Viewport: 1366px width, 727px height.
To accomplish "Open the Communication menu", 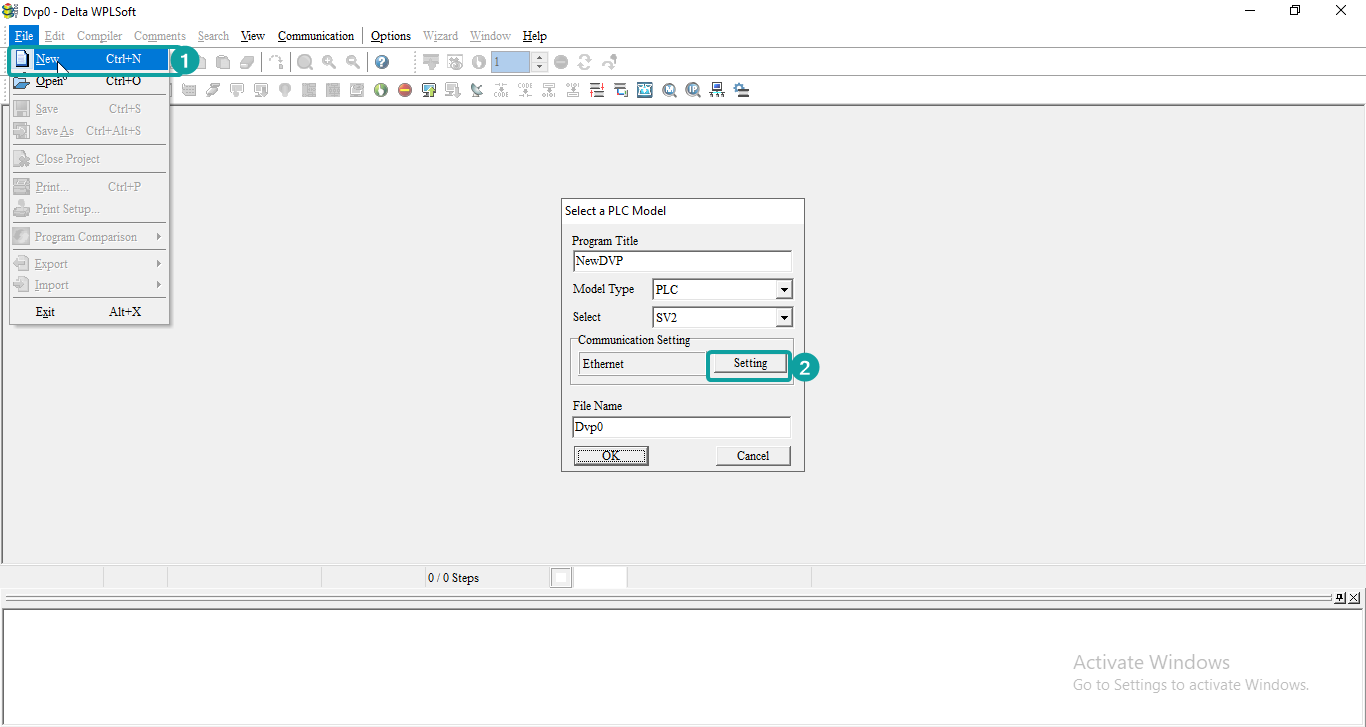I will click(x=315, y=36).
